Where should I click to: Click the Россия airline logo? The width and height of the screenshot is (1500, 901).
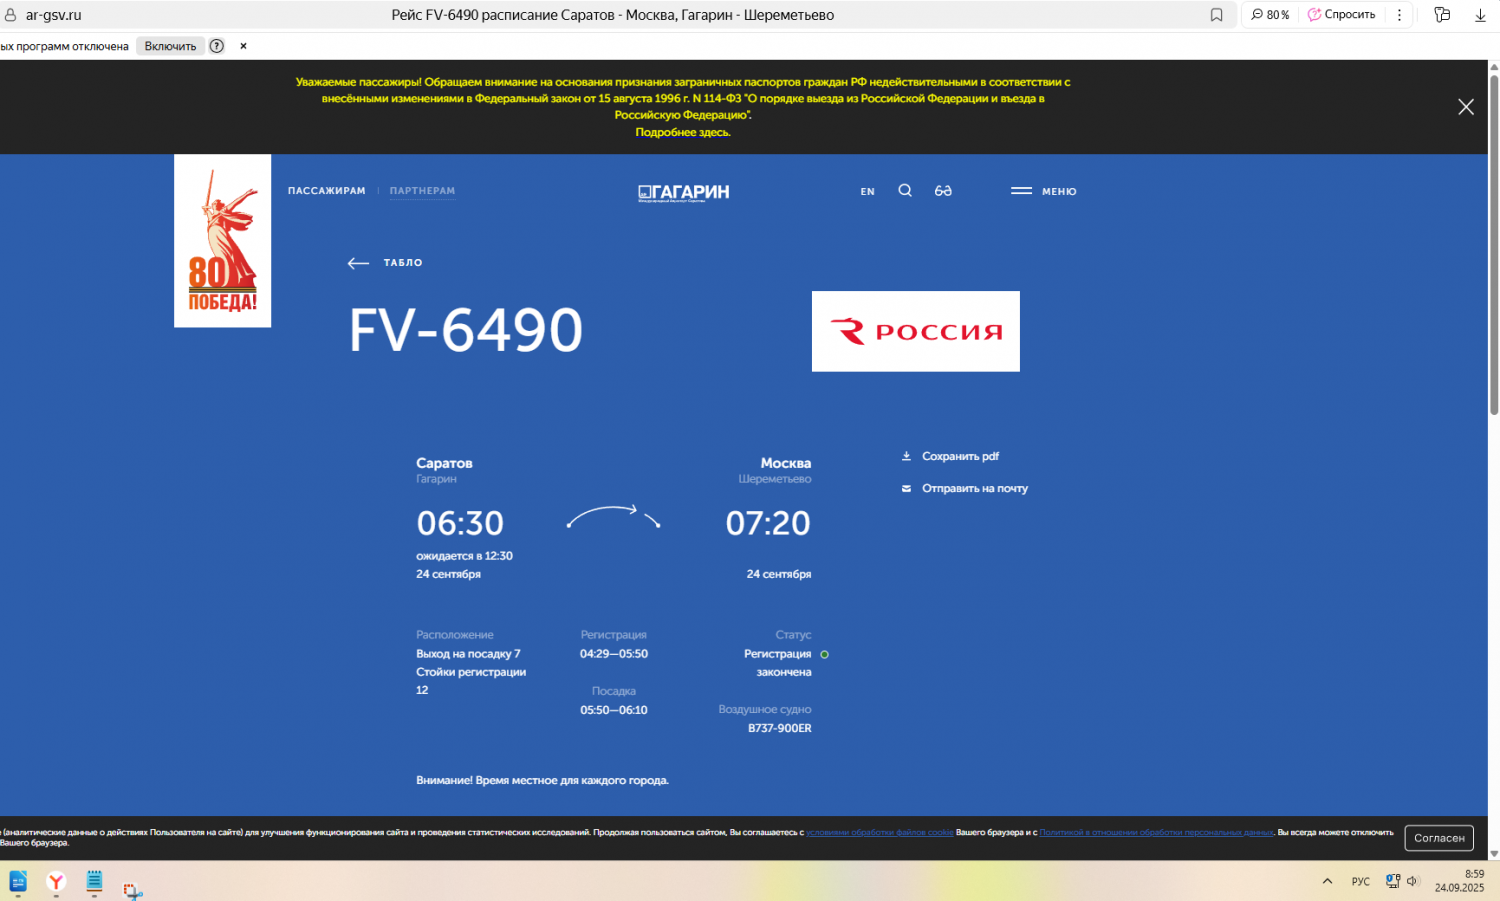(915, 332)
